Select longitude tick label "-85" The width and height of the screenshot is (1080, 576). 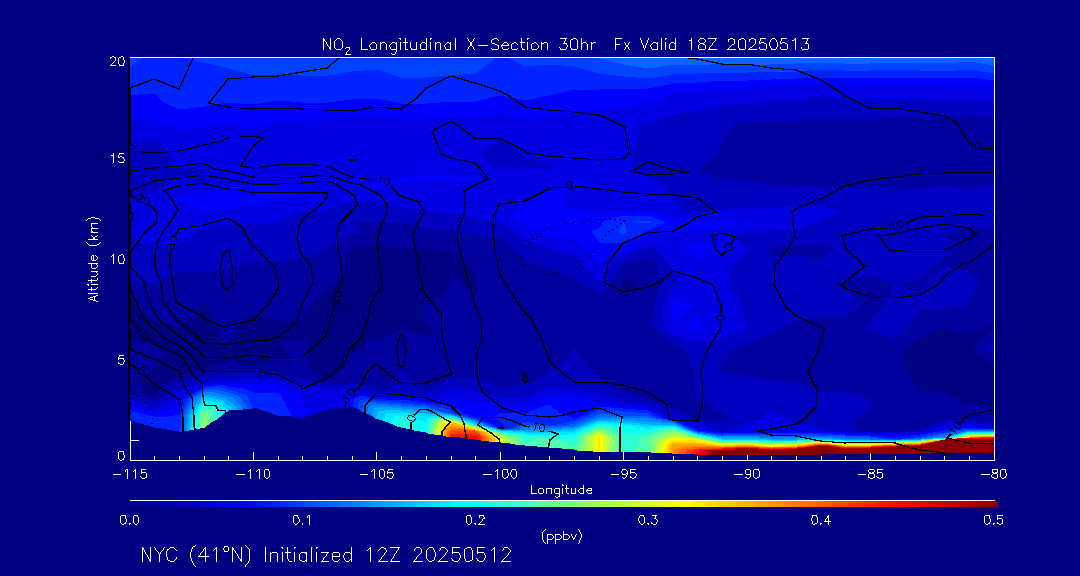coord(870,475)
